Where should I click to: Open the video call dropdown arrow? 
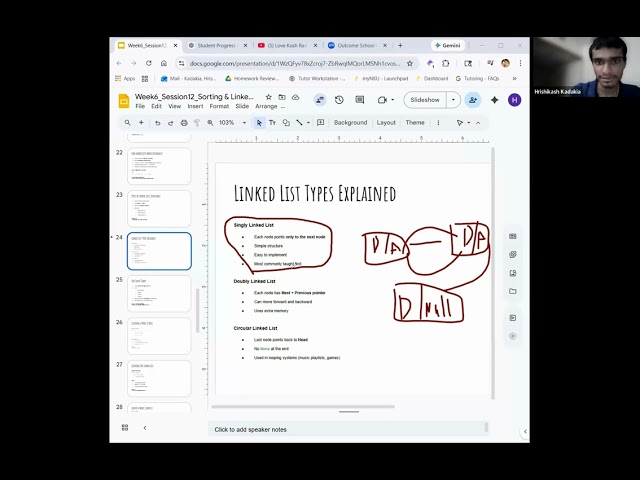pyautogui.click(x=393, y=100)
